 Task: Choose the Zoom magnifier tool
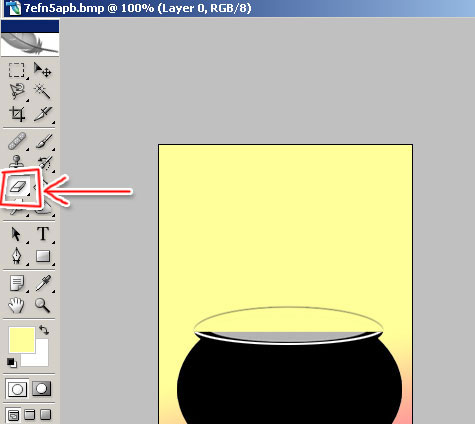pos(43,305)
